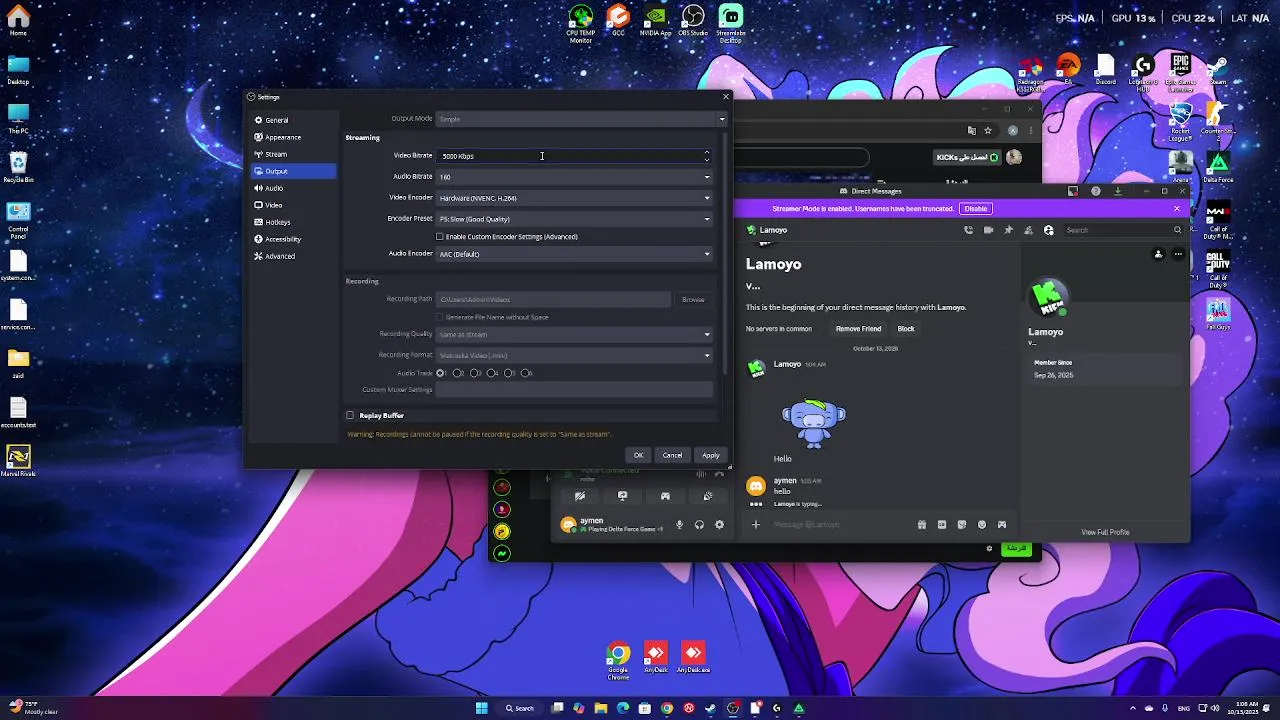The width and height of the screenshot is (1280, 720).
Task: Mute the microphone in Discord user panel
Action: (x=679, y=525)
